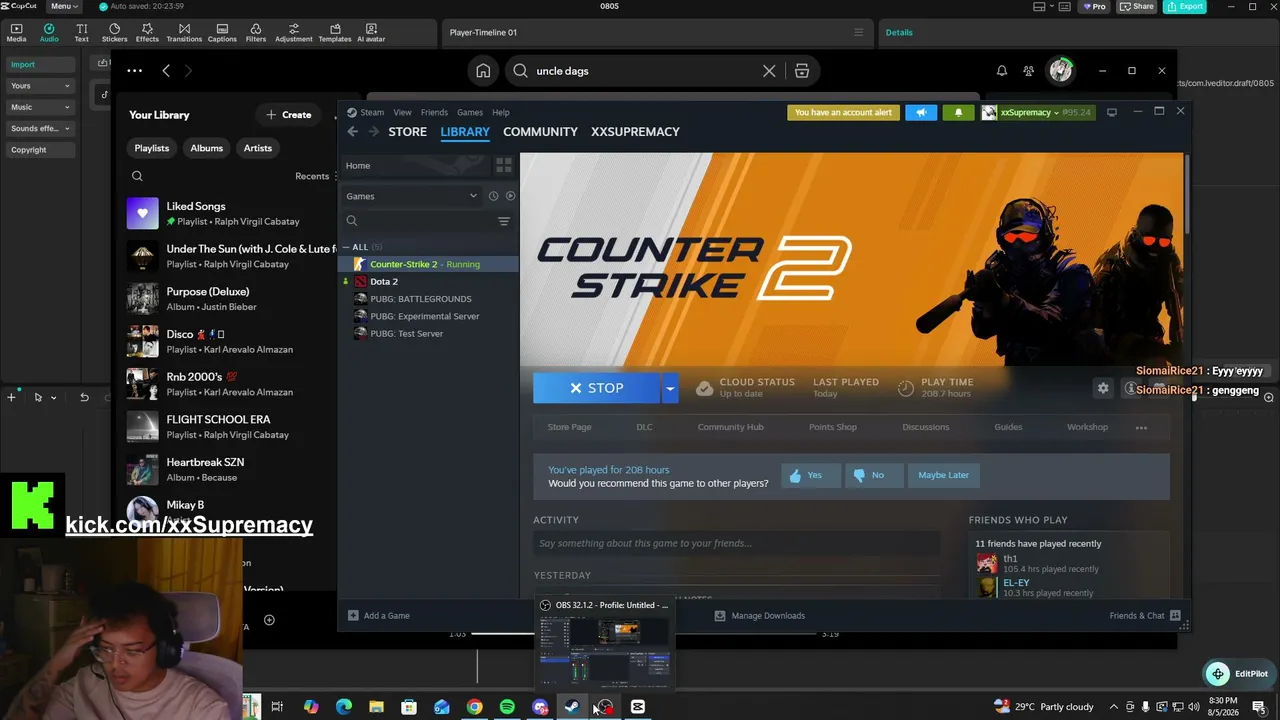The height and width of the screenshot is (720, 1280).
Task: Select the Audio tool in CapCut
Action: (49, 33)
